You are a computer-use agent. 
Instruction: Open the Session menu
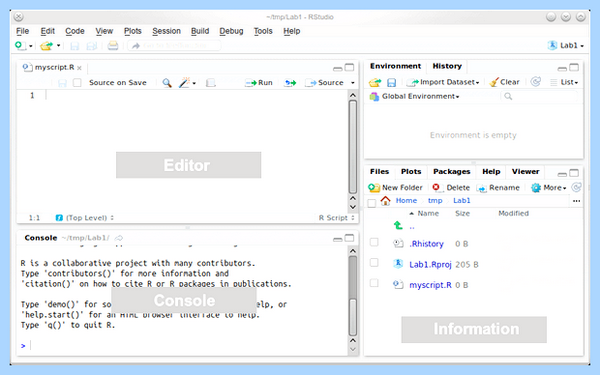[x=166, y=31]
